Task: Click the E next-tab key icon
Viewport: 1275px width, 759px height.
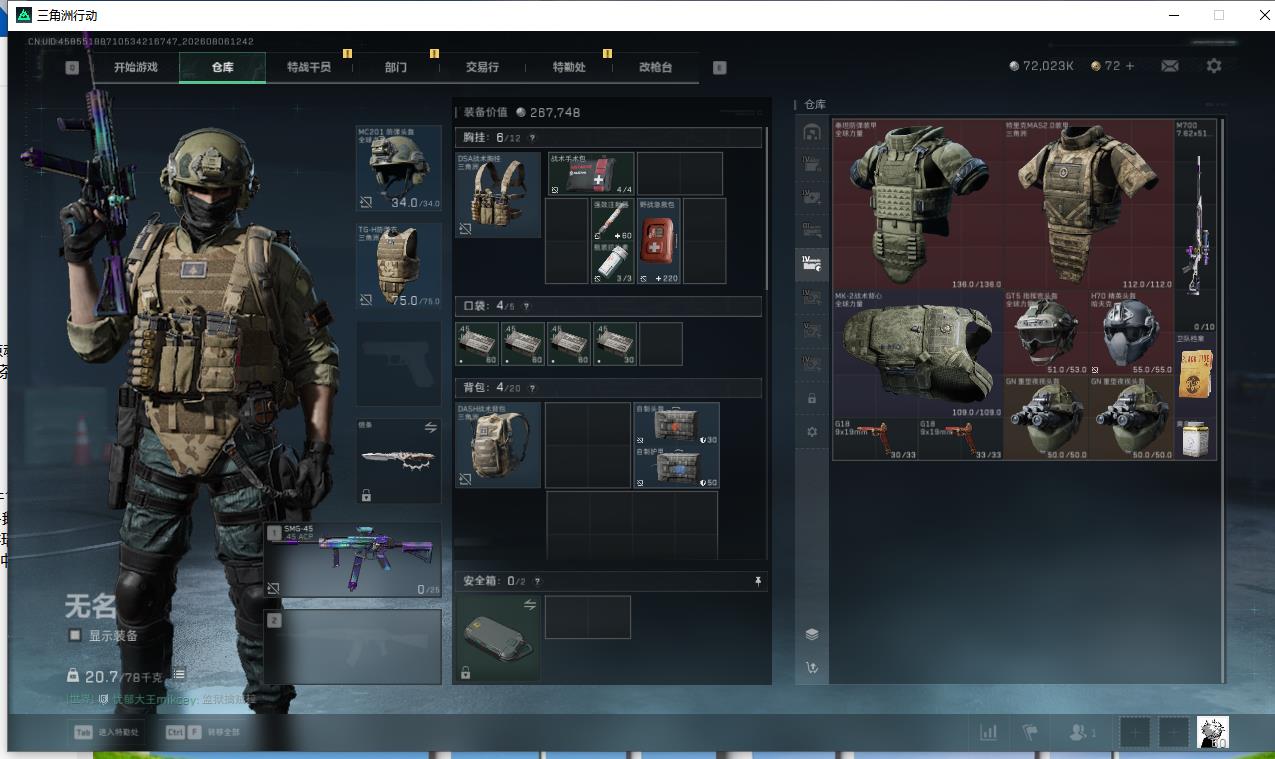Action: (x=719, y=68)
